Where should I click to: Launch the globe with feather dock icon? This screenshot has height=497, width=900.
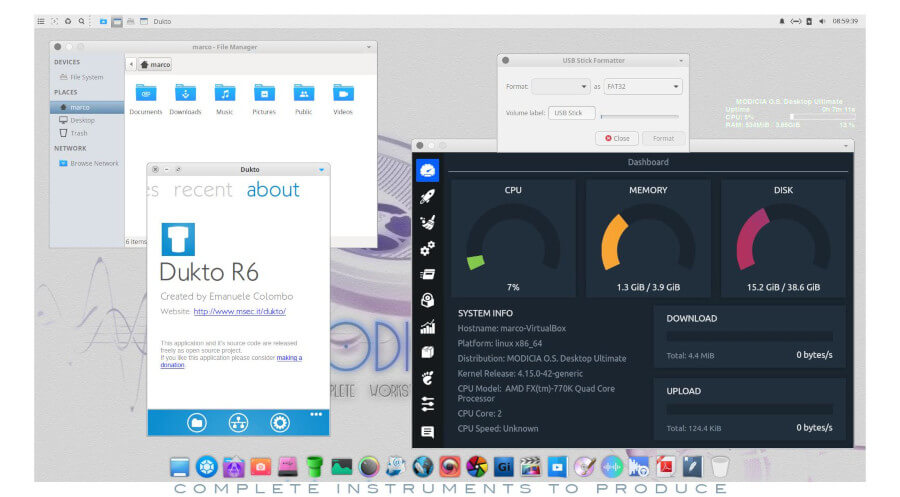(422, 467)
